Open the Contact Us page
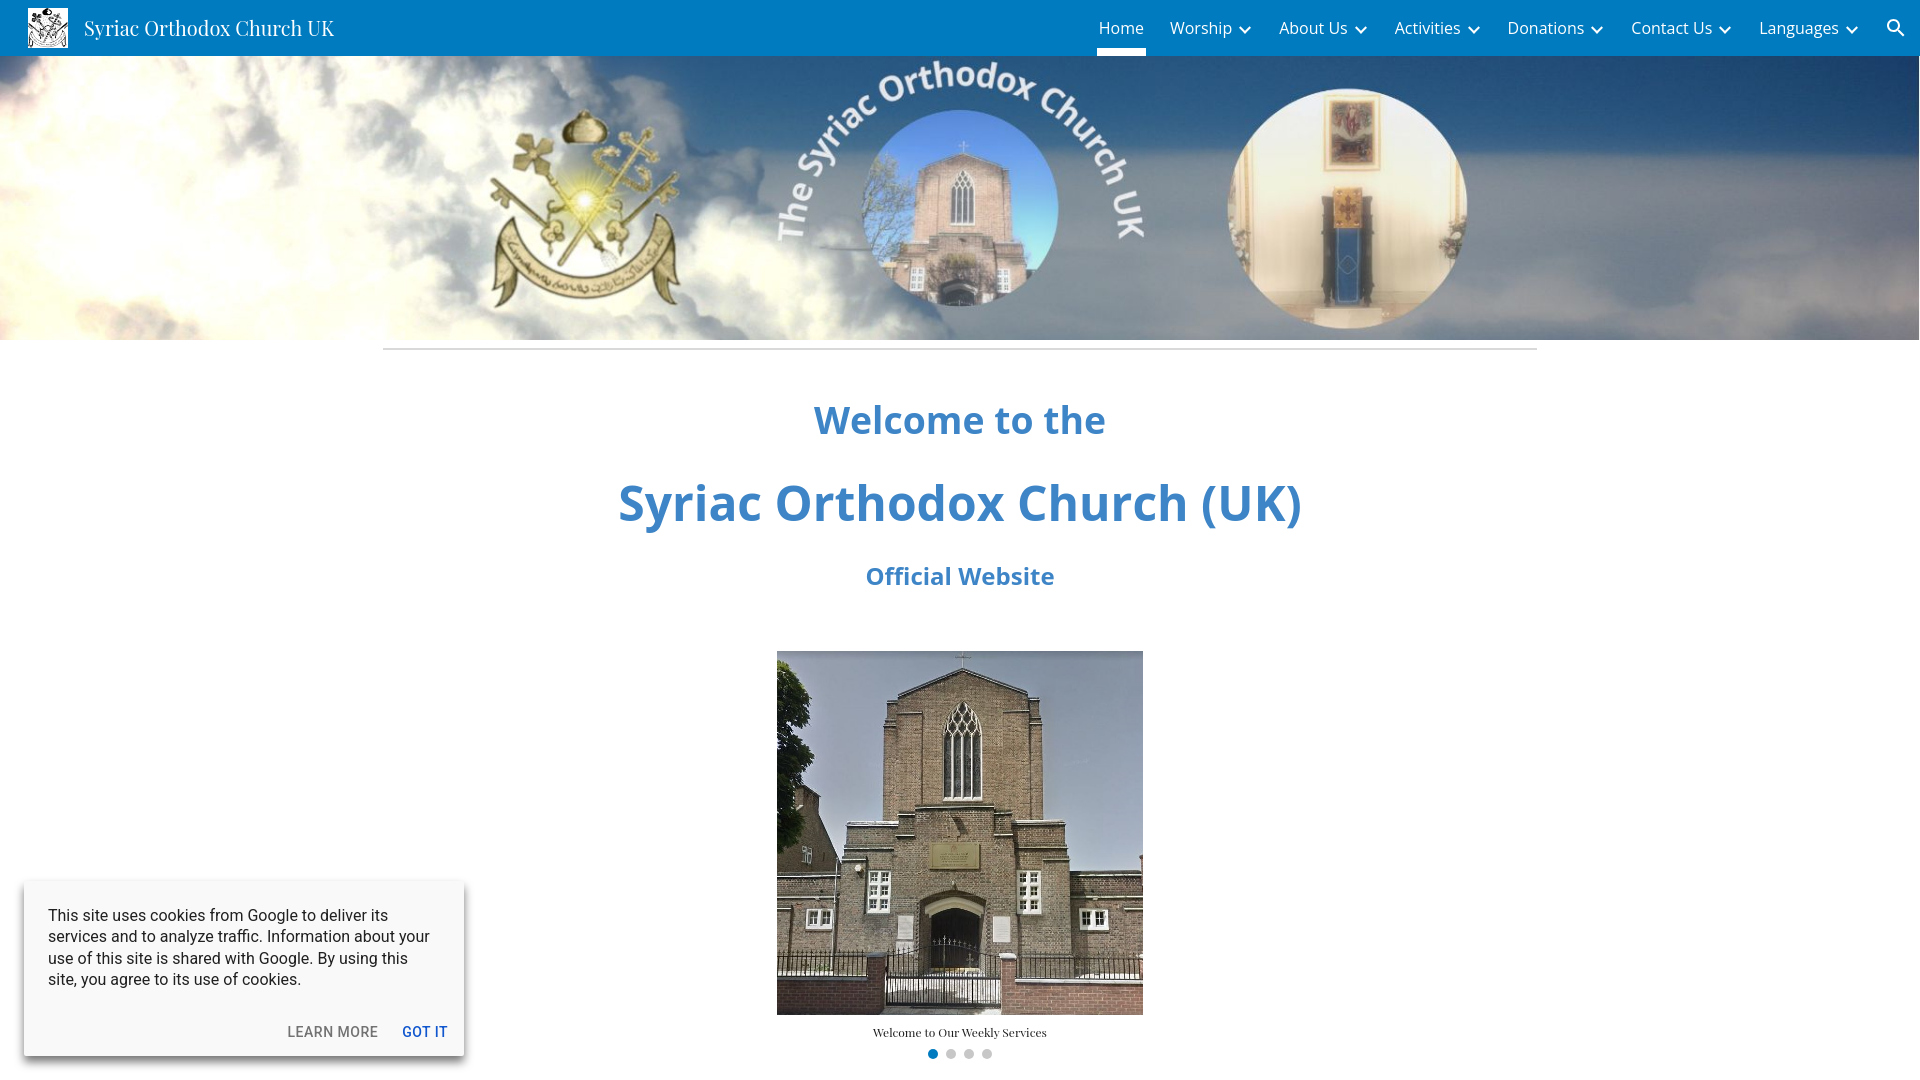1920x1080 pixels. tap(1671, 28)
